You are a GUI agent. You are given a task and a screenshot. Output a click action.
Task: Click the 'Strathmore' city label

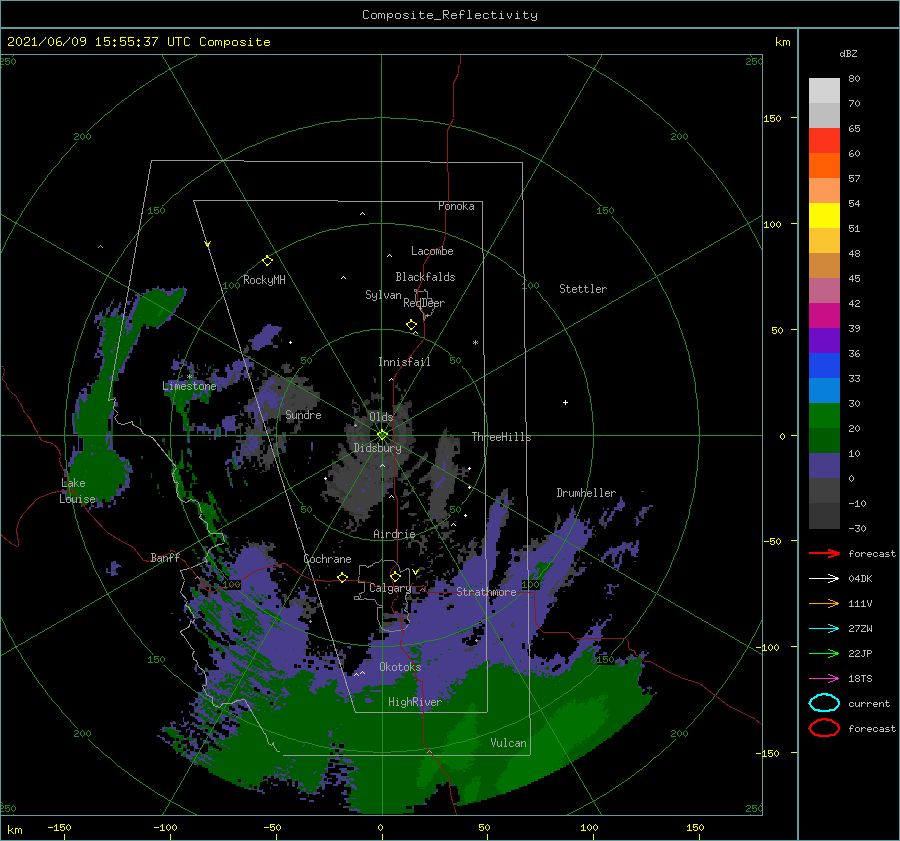point(486,592)
